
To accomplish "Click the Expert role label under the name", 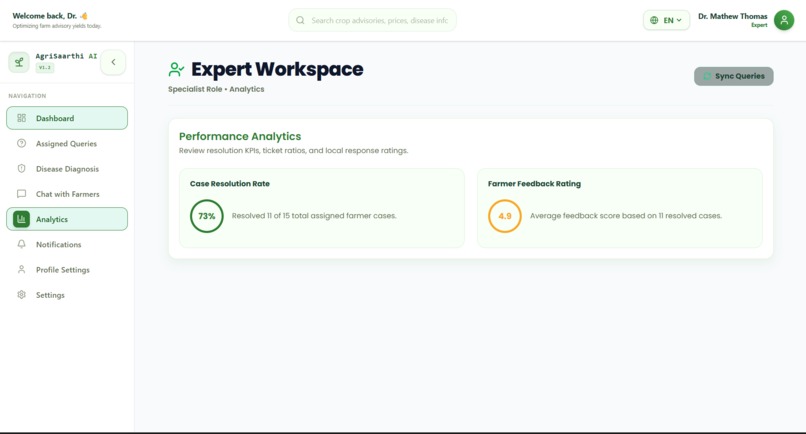I will [x=759, y=25].
